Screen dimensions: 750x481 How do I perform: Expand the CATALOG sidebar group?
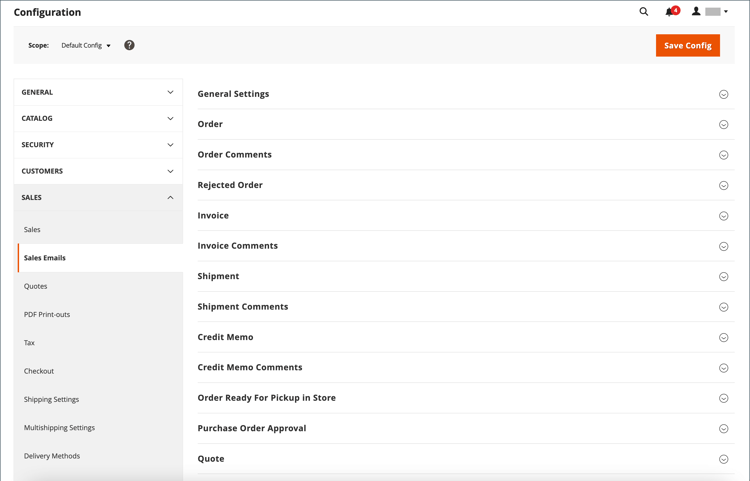point(98,118)
